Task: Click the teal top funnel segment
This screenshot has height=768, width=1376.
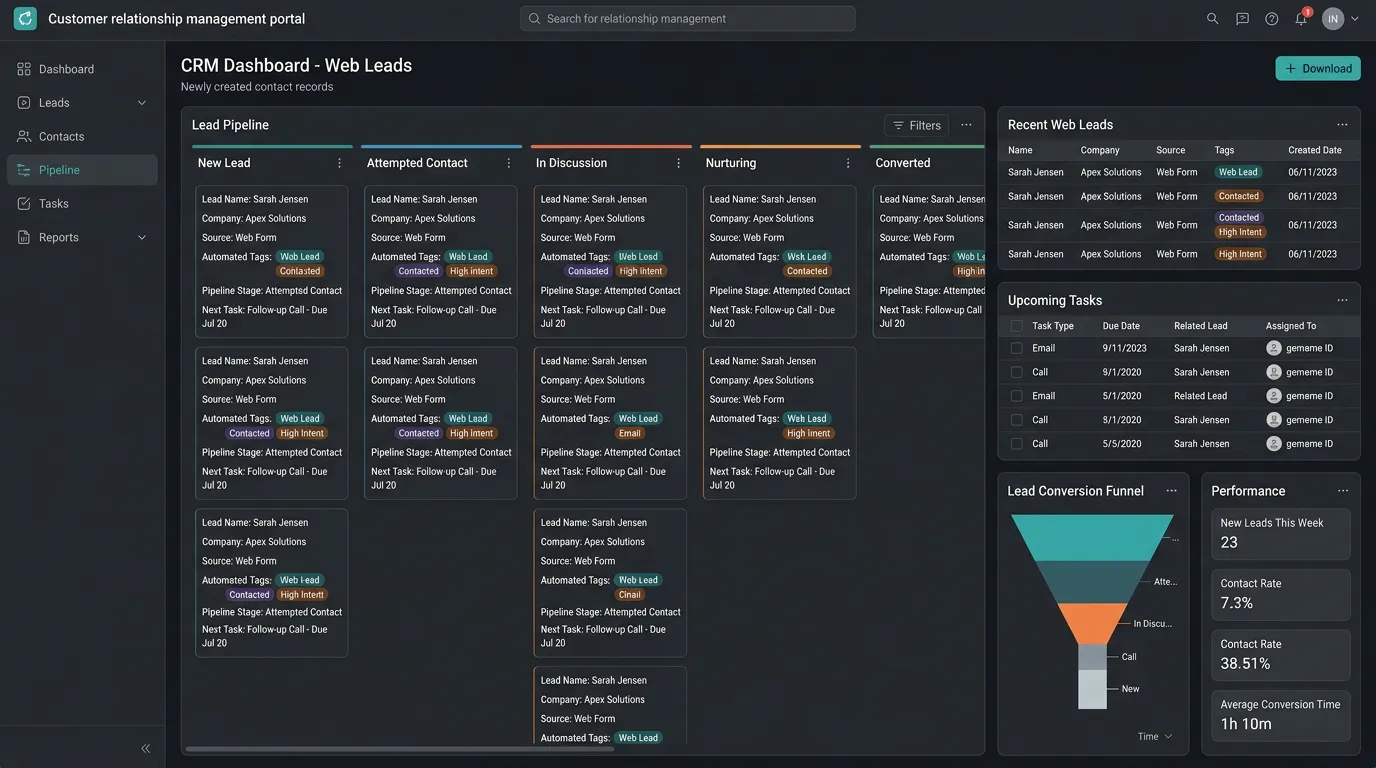Action: 1092,537
